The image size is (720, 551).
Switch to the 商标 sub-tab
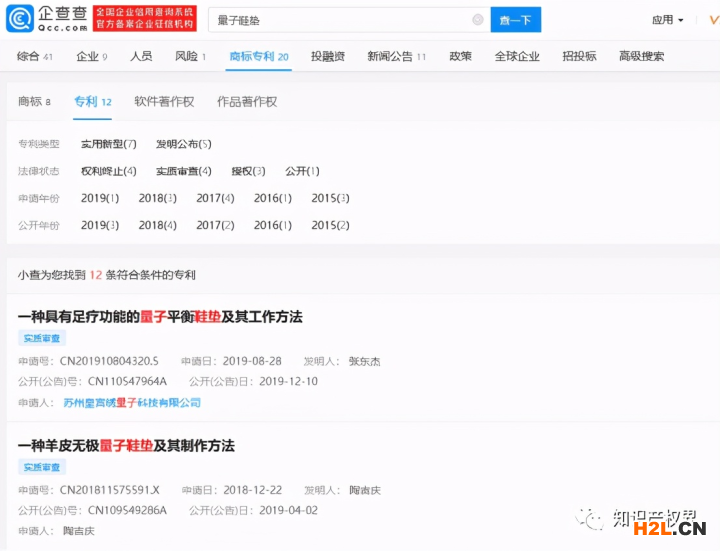tap(34, 102)
